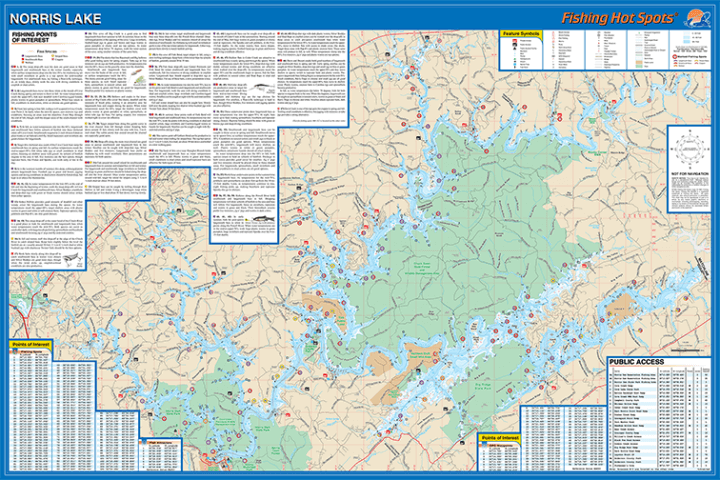Image resolution: width=720 pixels, height=480 pixels.
Task: Click the red boat ramp symbol in the Feature Symbols legend
Action: 514,40
